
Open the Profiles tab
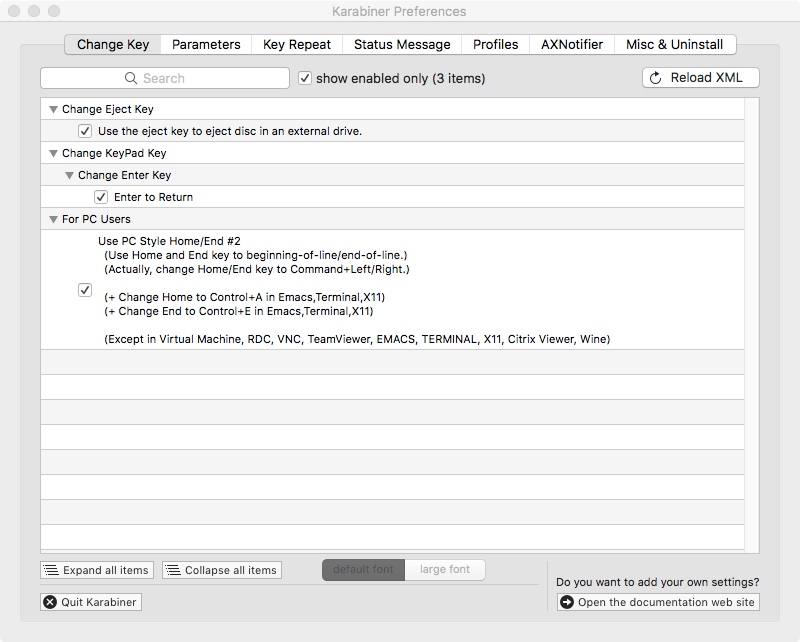click(495, 44)
